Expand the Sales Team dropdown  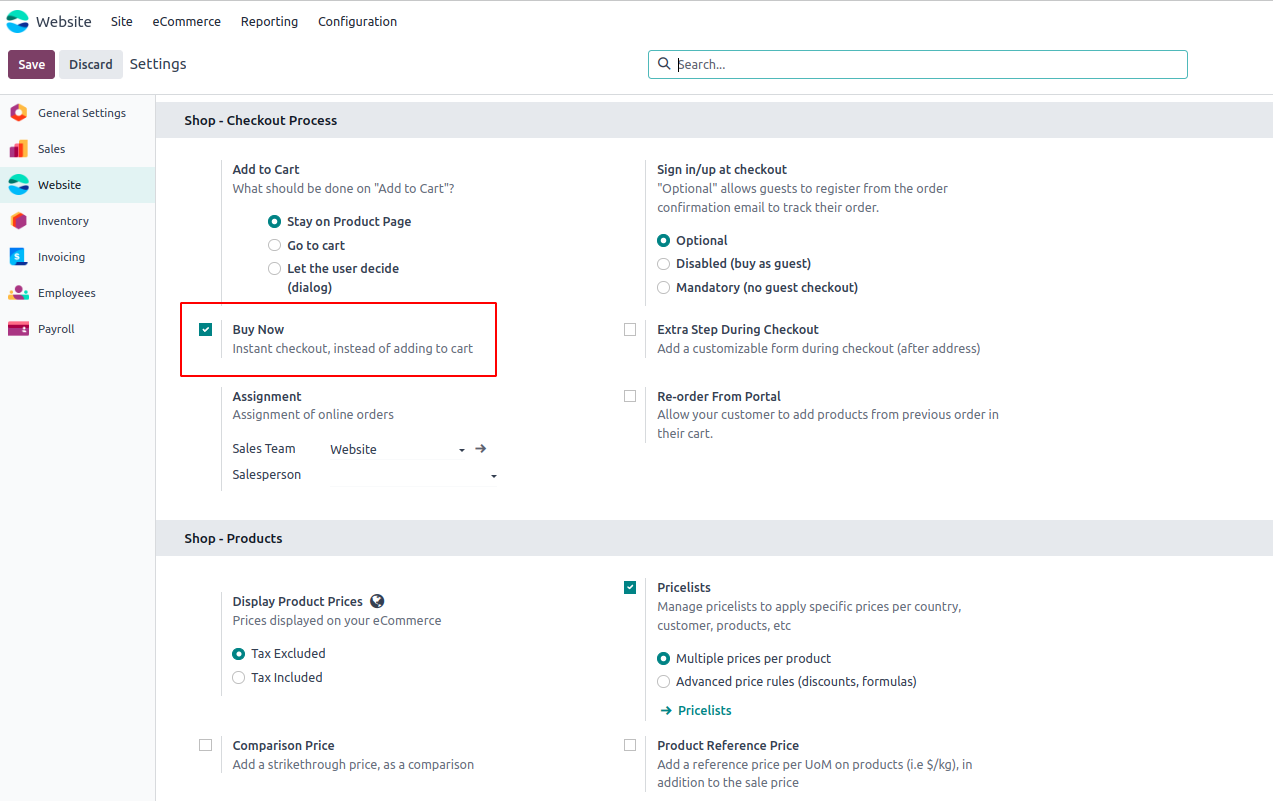(461, 450)
